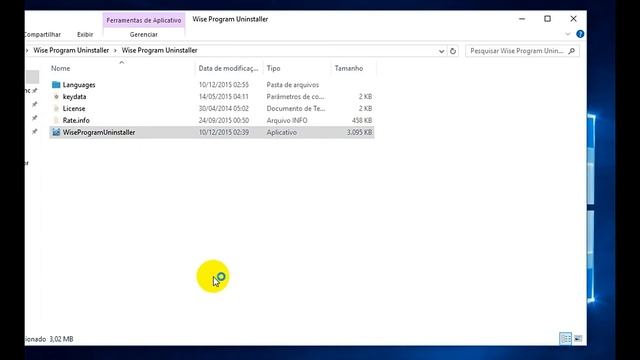Click the search magnifier icon

[x=571, y=51]
